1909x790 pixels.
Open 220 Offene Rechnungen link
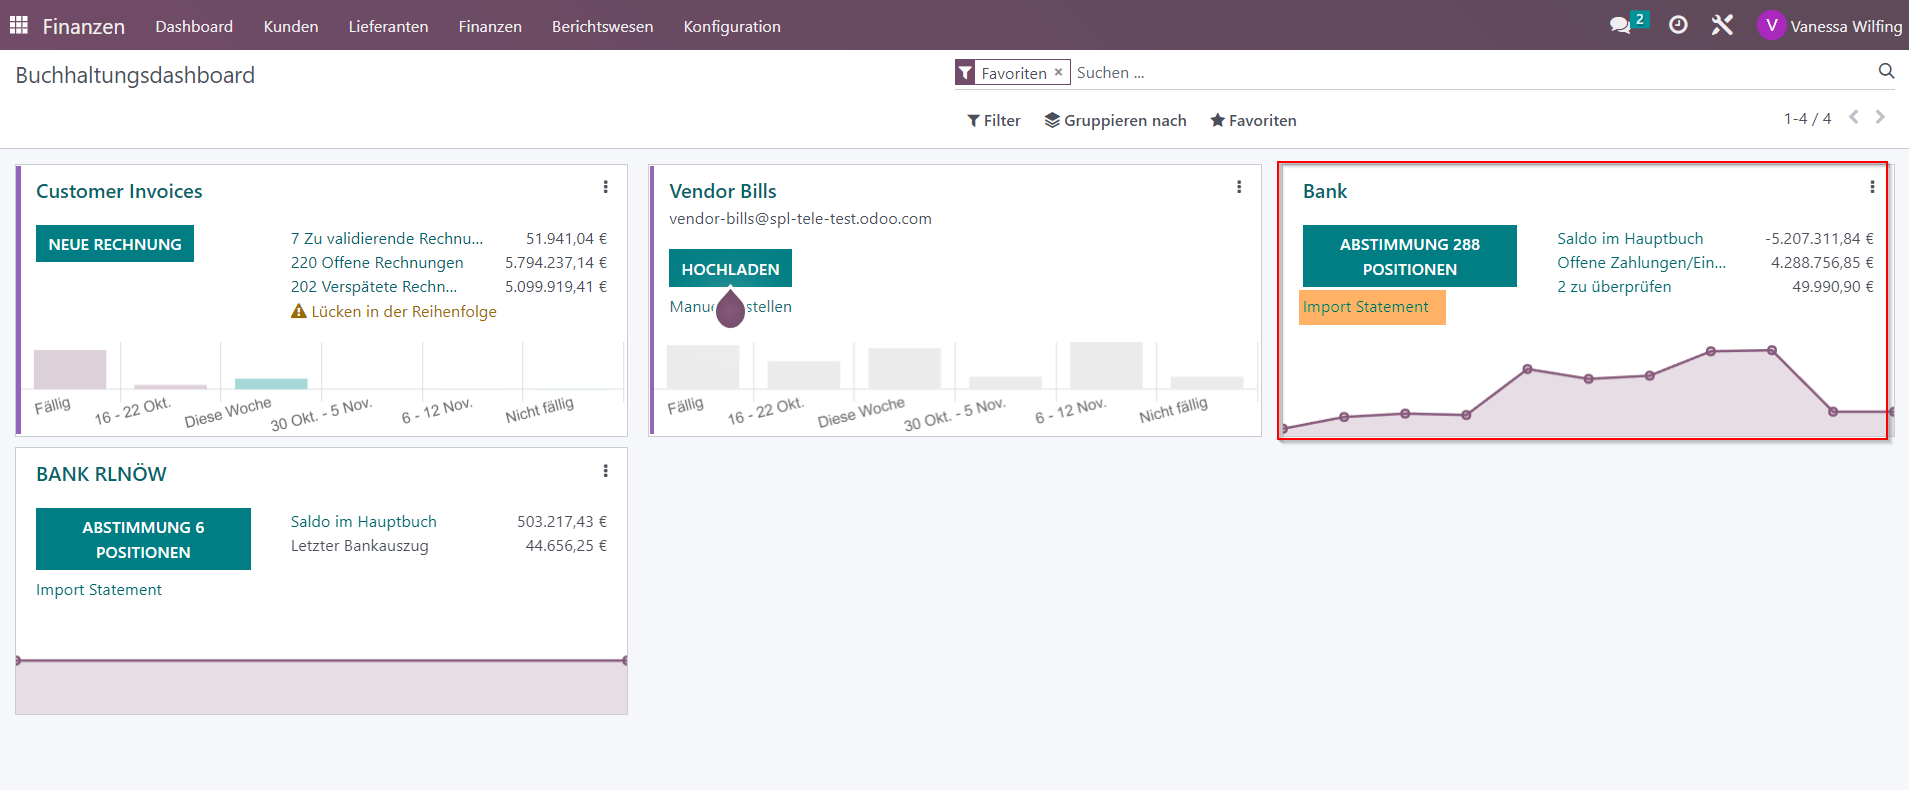(x=377, y=263)
